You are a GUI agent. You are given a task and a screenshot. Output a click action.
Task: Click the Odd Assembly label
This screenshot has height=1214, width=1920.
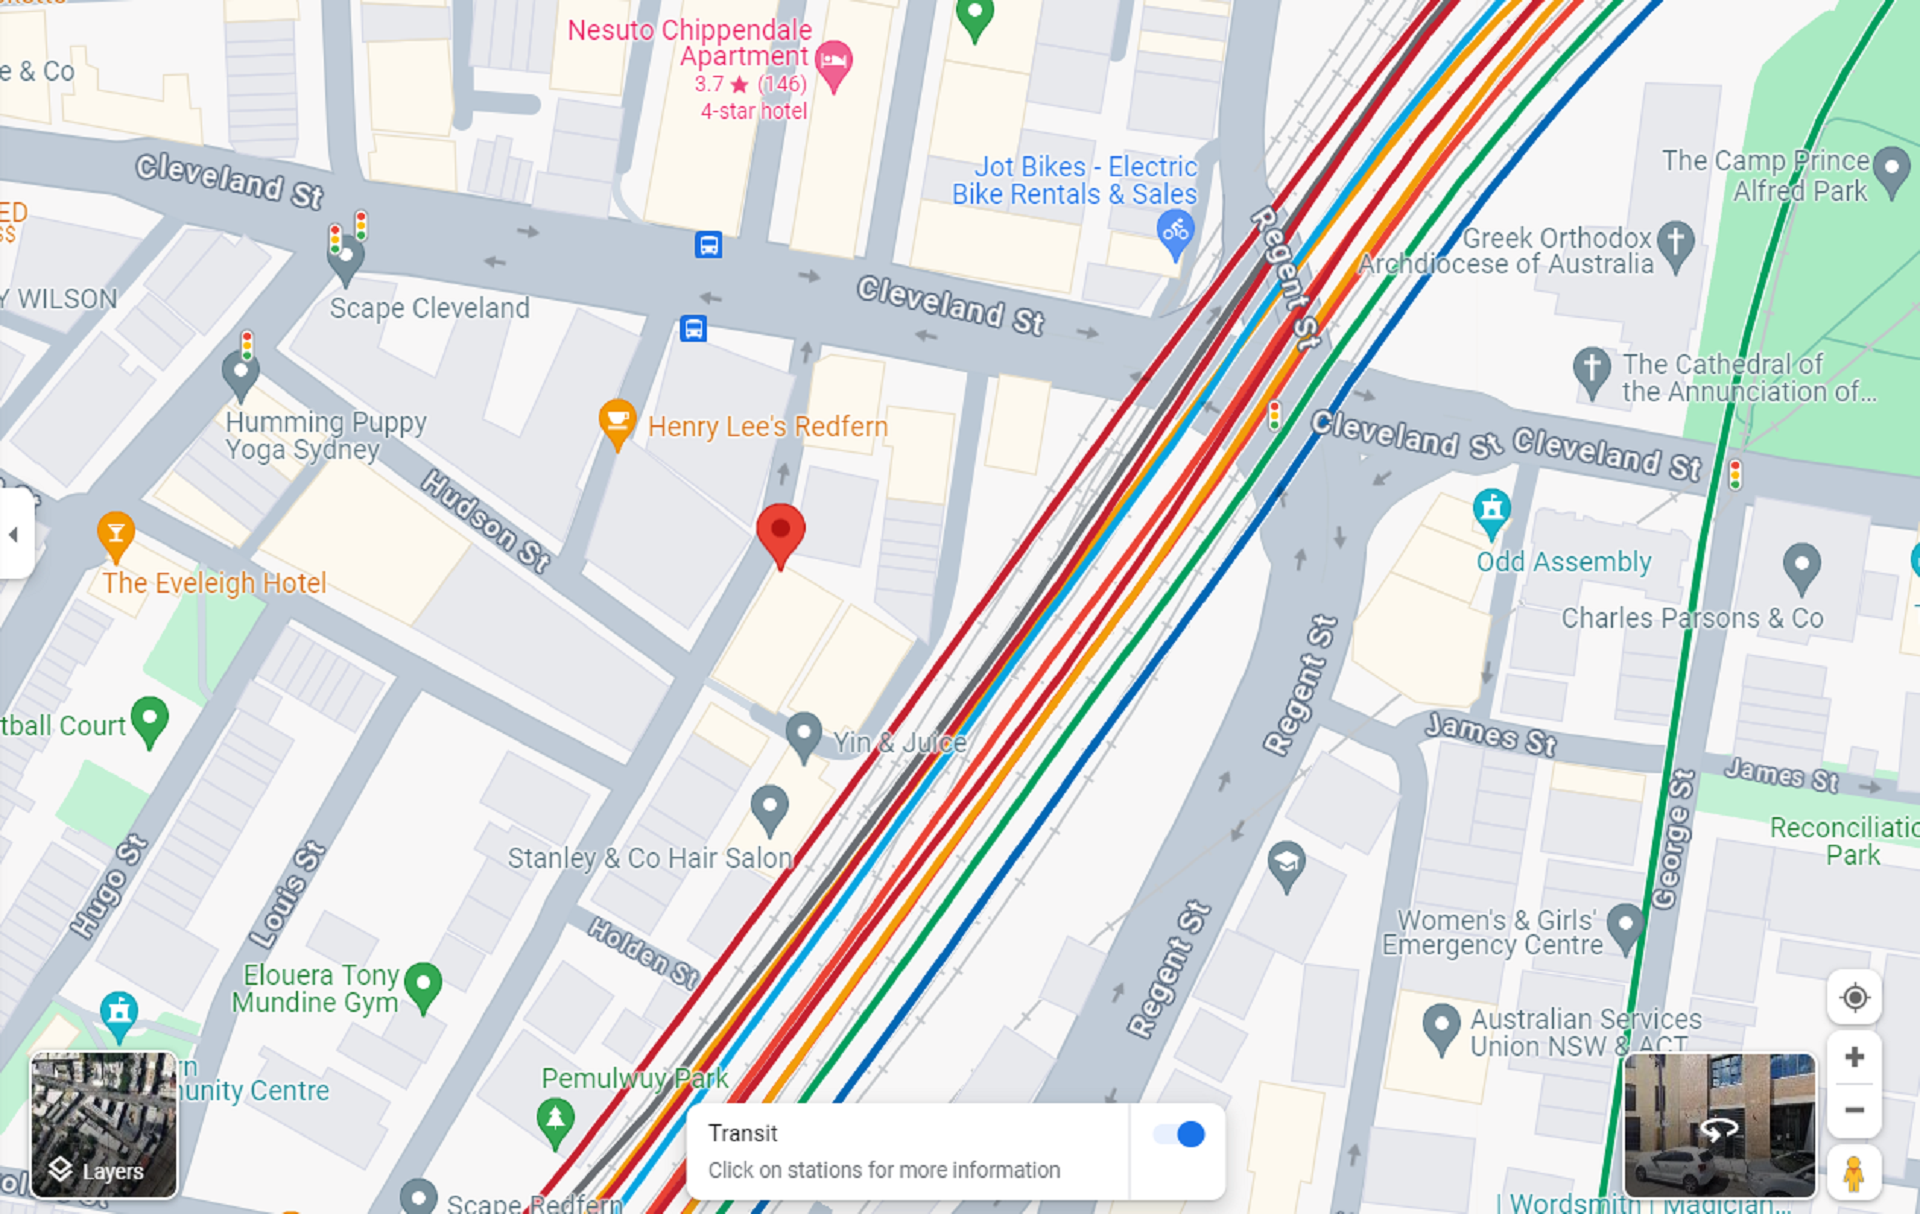coord(1564,562)
